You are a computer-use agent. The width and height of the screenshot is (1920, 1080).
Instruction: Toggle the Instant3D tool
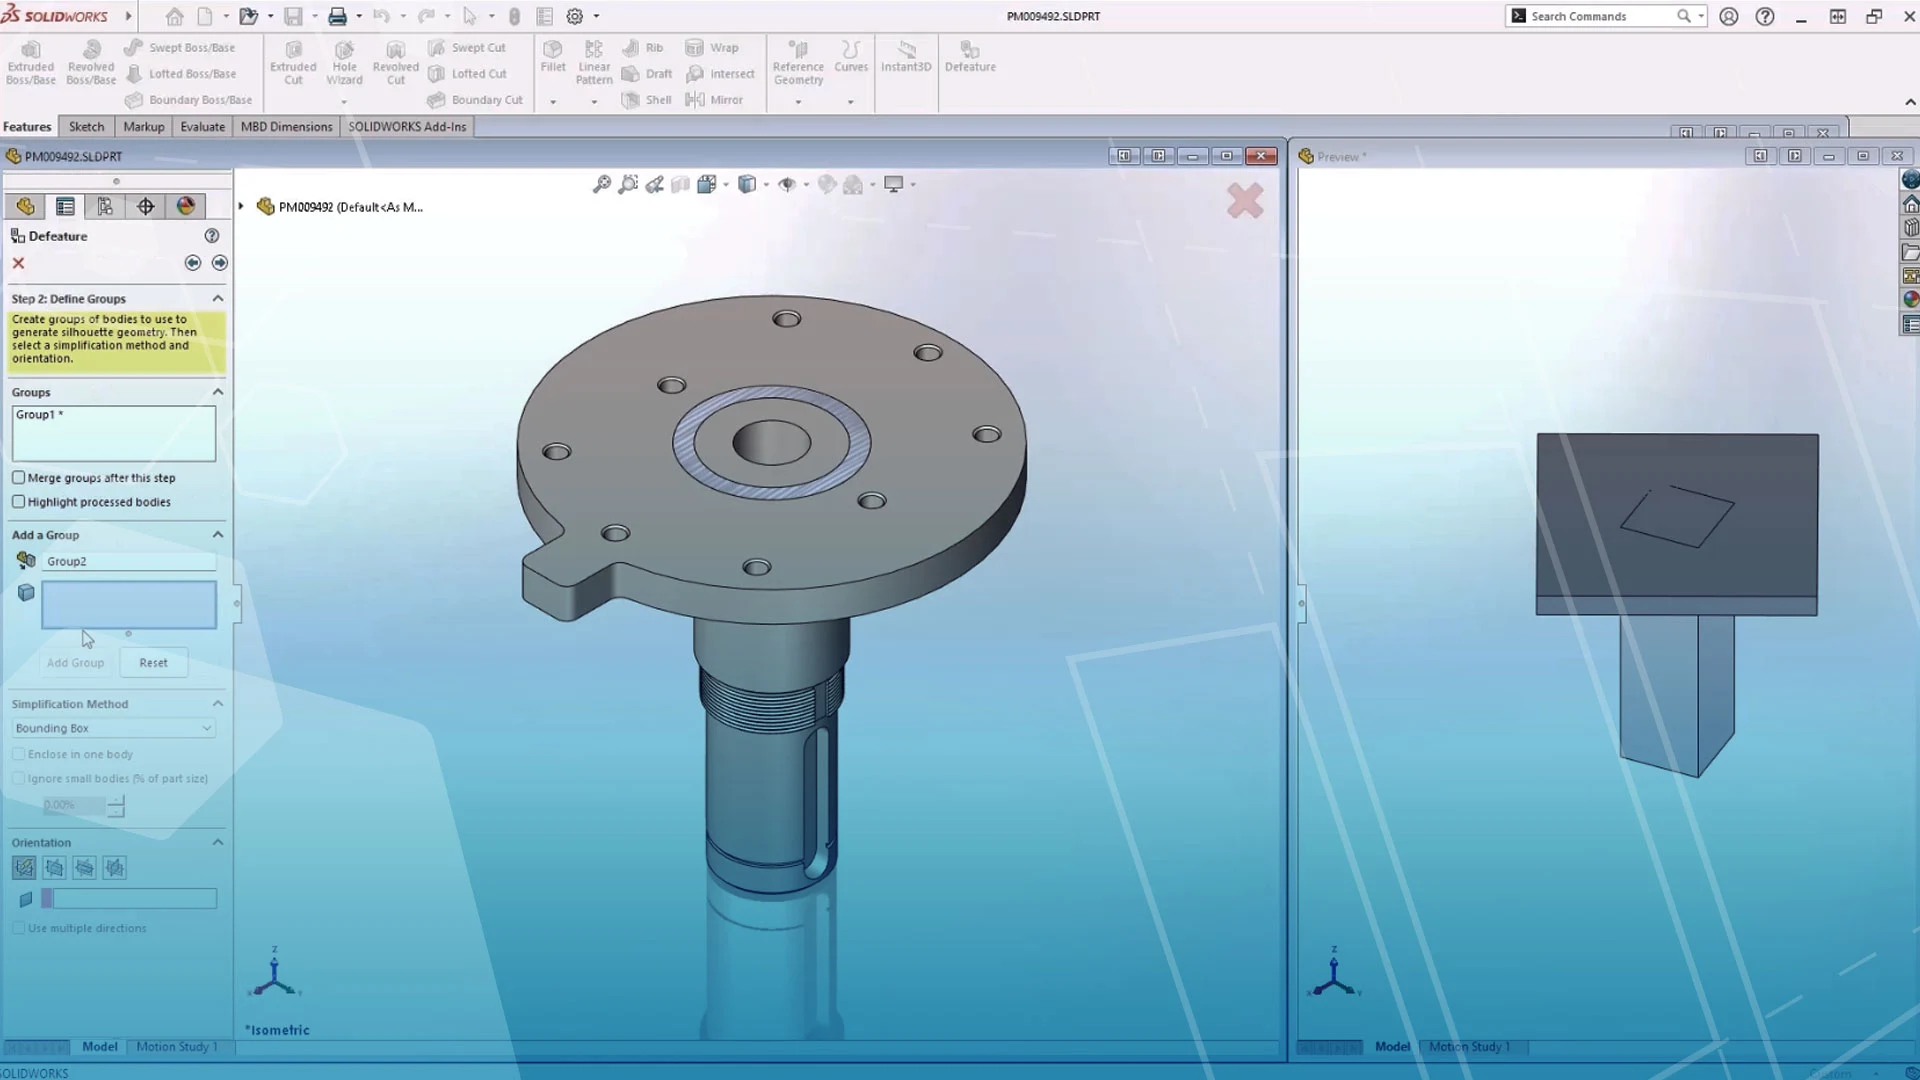pyautogui.click(x=906, y=57)
